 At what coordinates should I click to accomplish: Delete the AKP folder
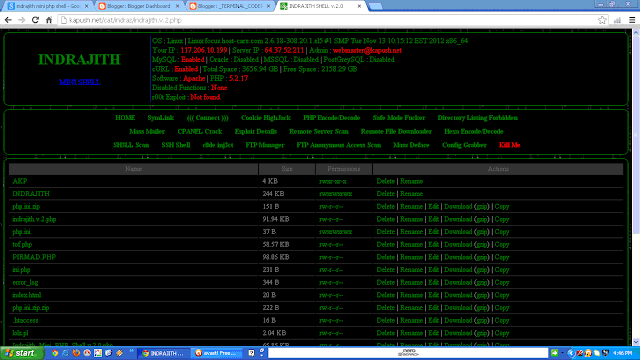point(386,181)
